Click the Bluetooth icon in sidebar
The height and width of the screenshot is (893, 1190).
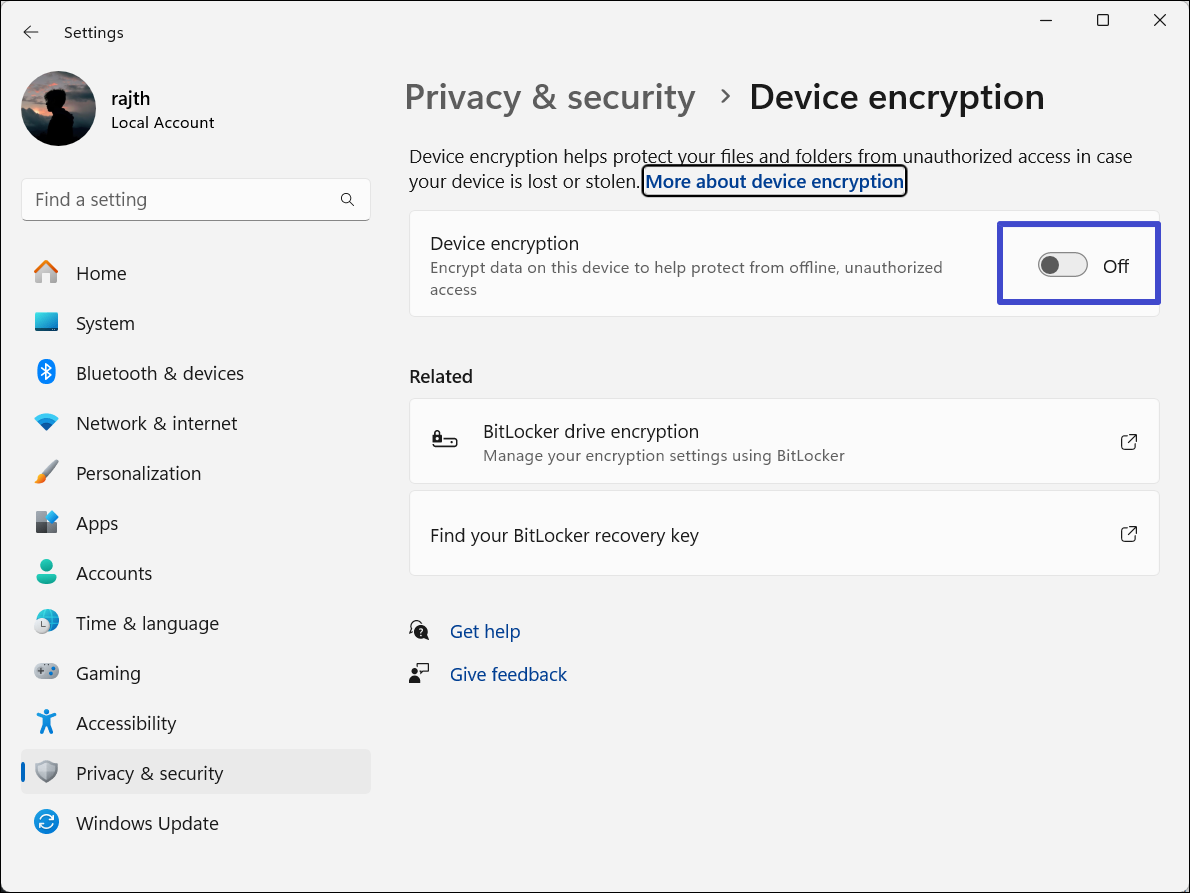46,373
